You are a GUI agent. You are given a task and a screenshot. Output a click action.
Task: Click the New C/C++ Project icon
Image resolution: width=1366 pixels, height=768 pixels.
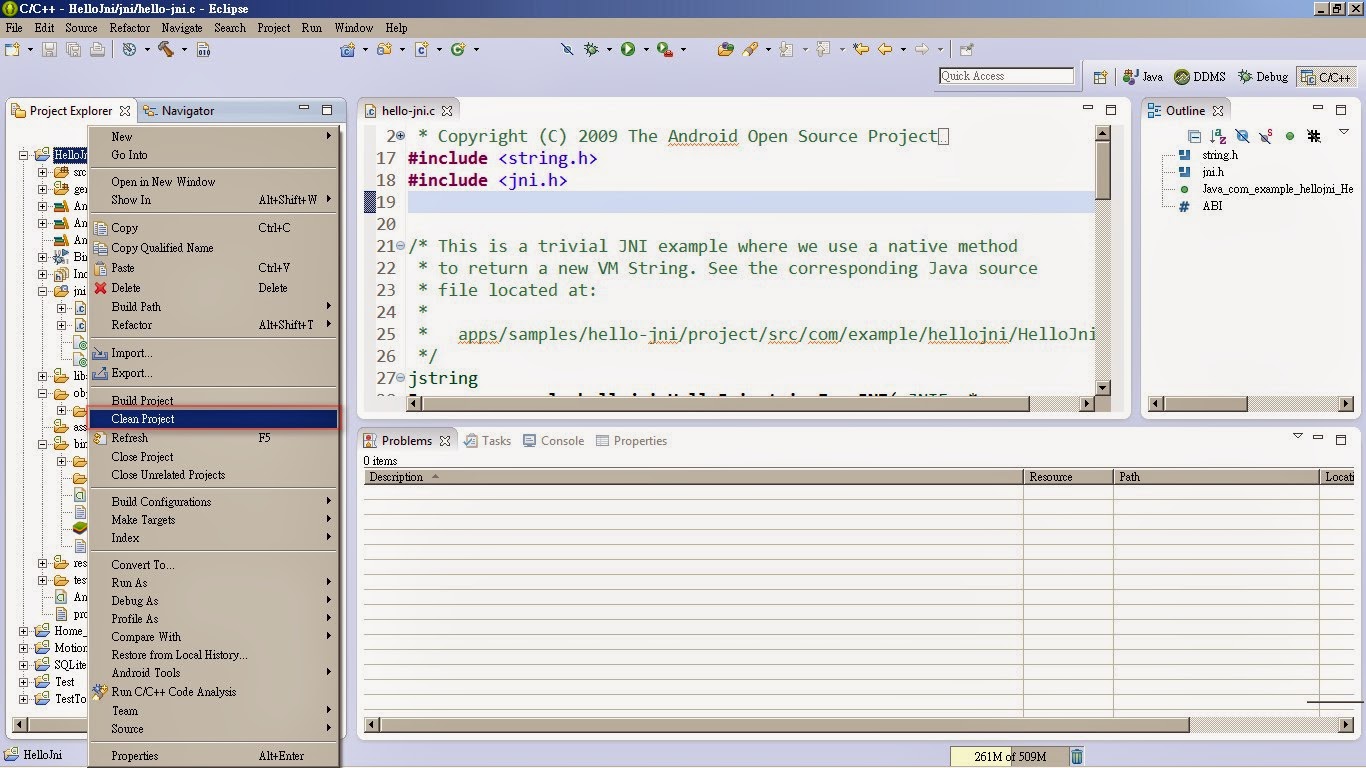click(x=348, y=49)
